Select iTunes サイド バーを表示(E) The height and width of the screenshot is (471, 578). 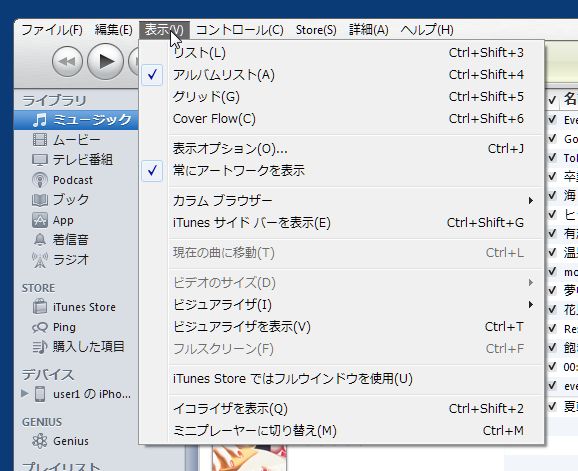341,223
